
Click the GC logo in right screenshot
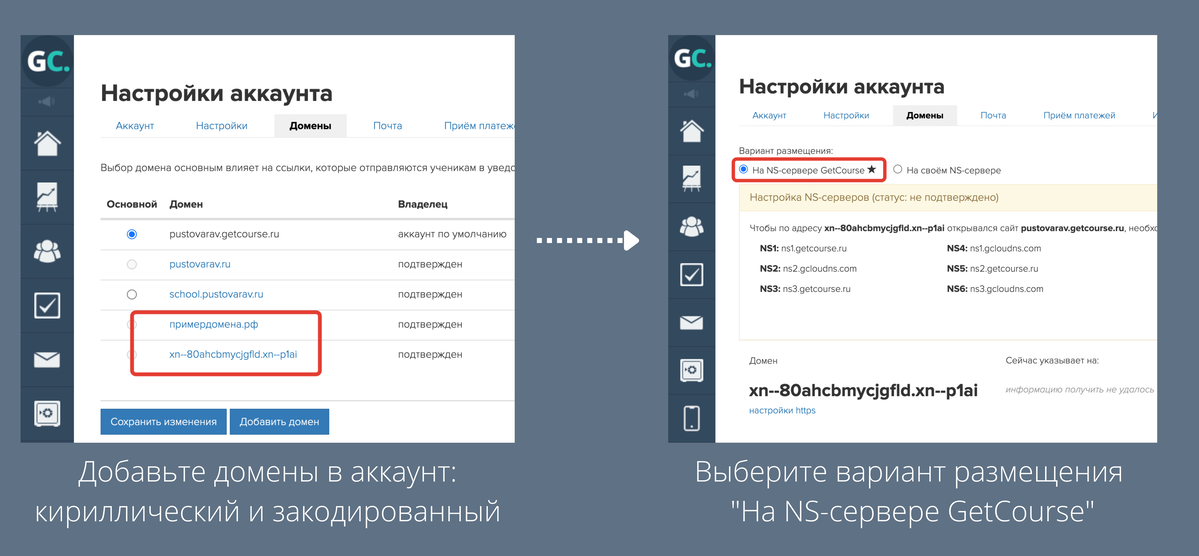pos(691,59)
